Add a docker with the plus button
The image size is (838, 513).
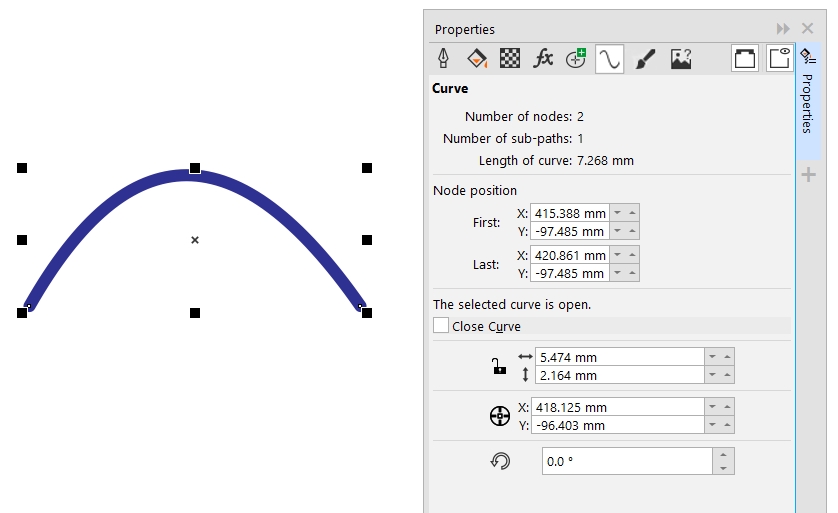(x=808, y=176)
